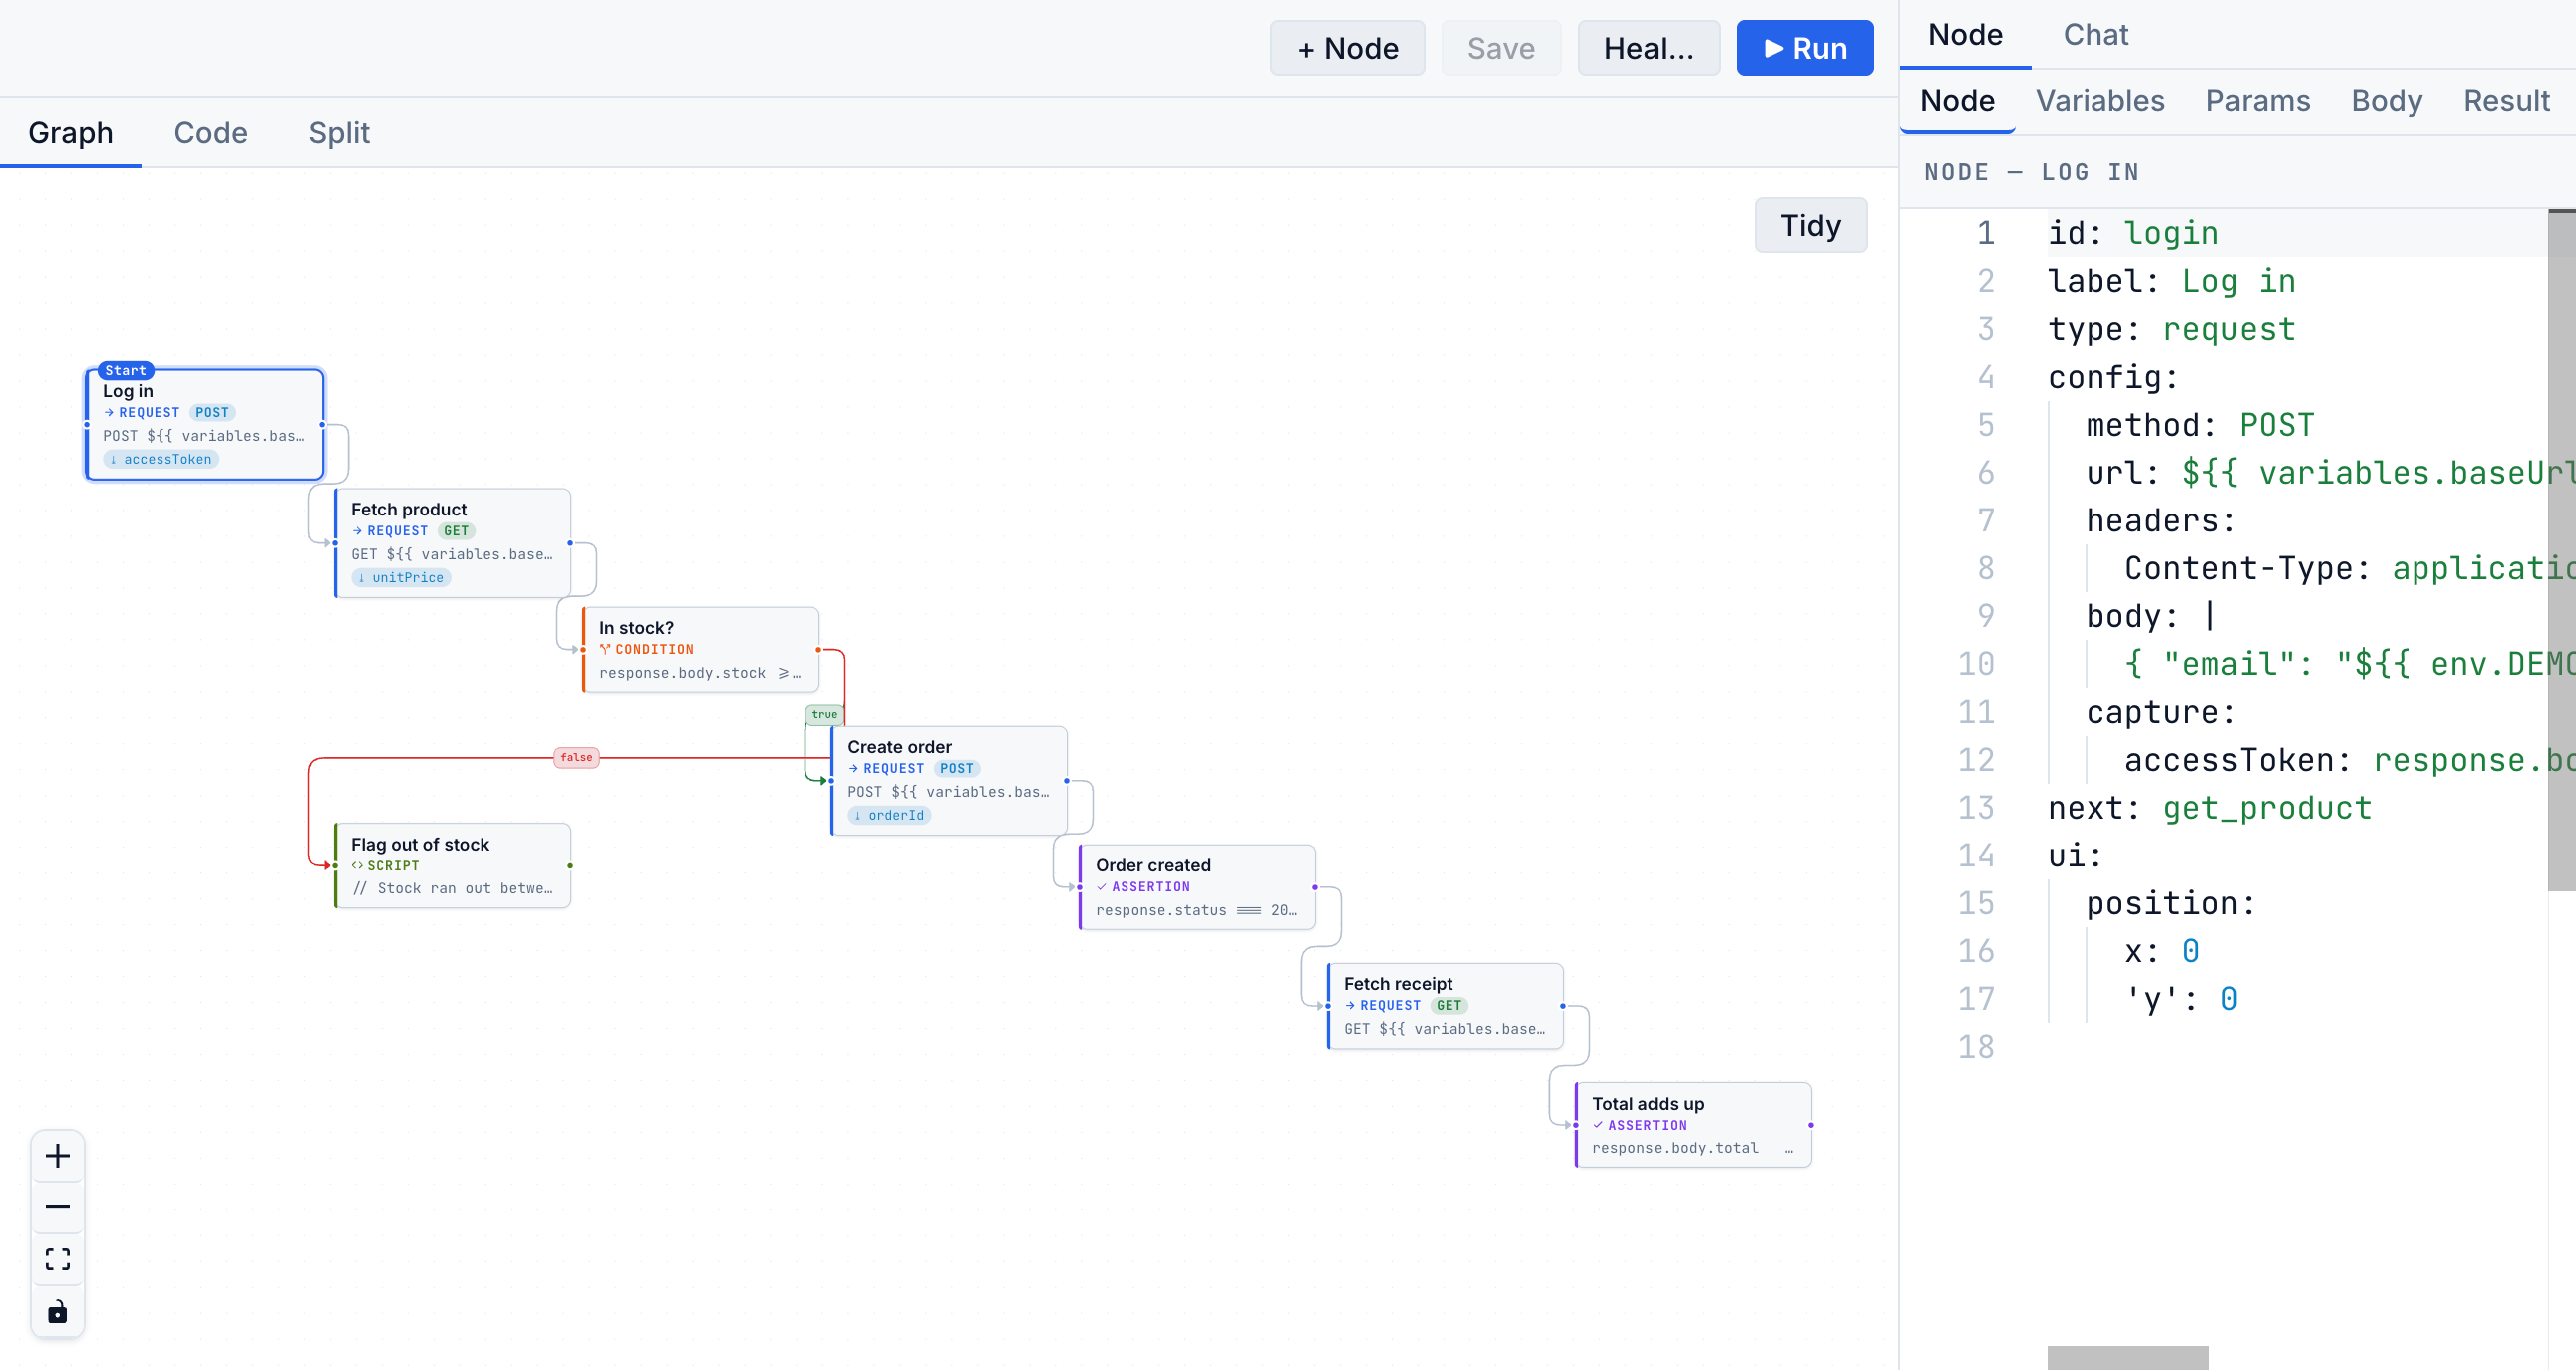Click the orderId capture chip

[890, 815]
